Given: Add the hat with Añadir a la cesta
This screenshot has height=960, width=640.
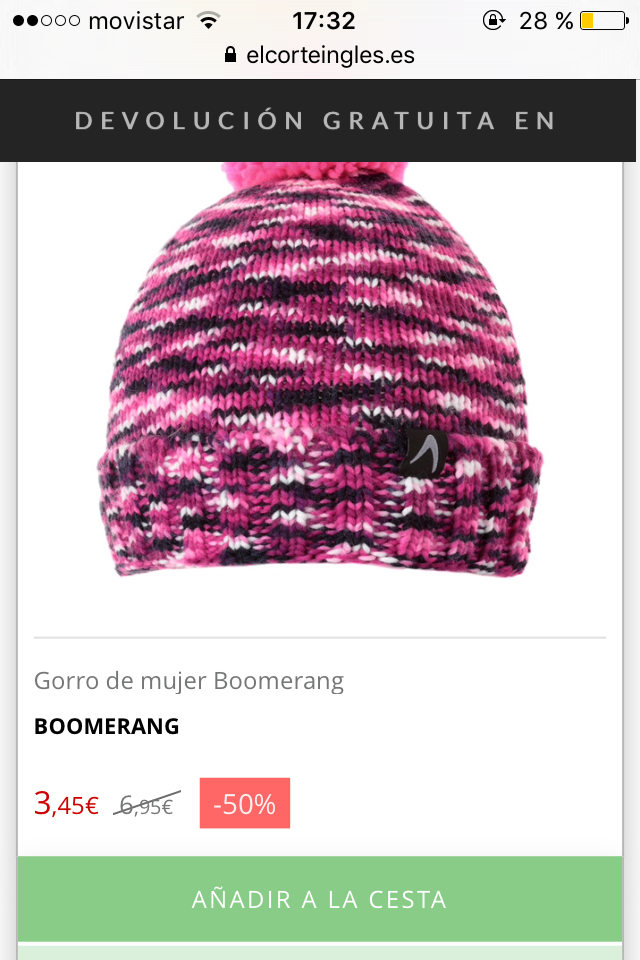Looking at the screenshot, I should (320, 899).
